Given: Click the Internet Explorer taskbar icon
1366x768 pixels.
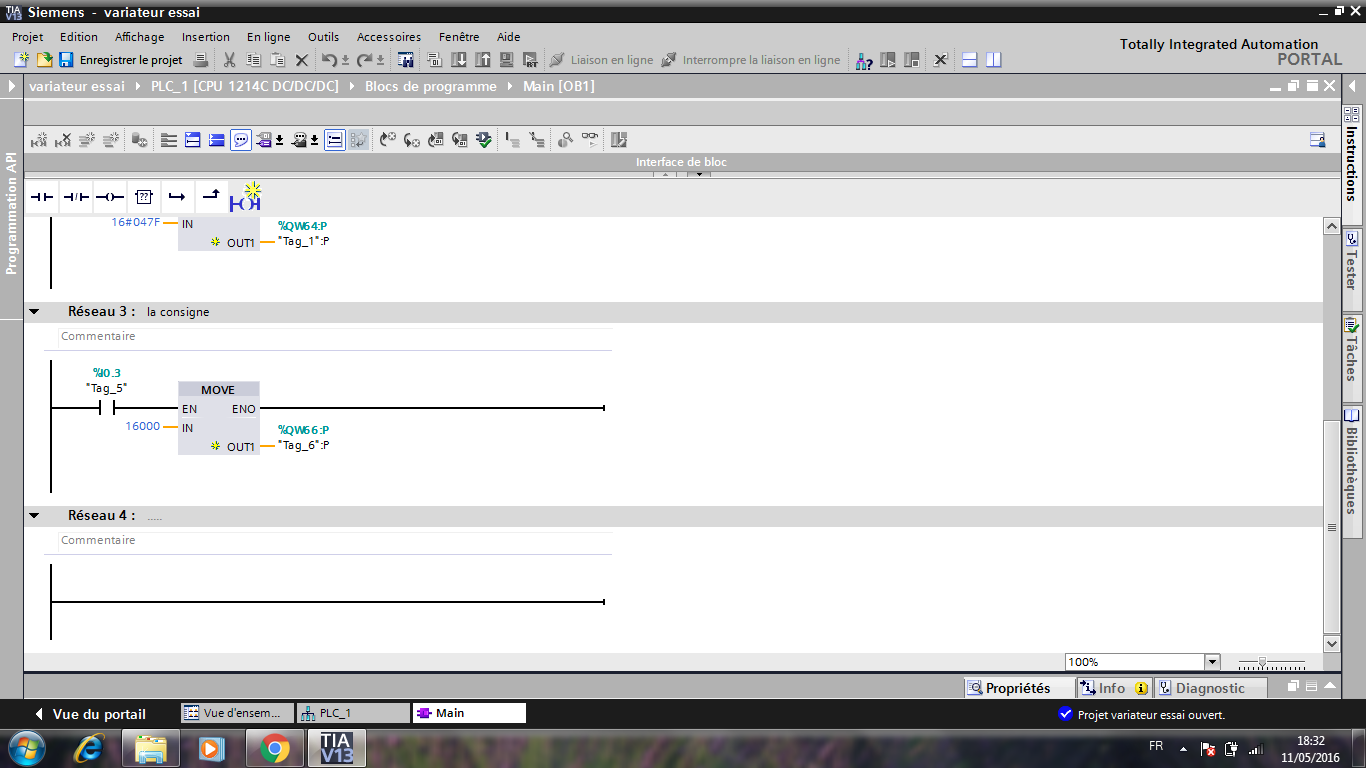Looking at the screenshot, I should [x=90, y=747].
